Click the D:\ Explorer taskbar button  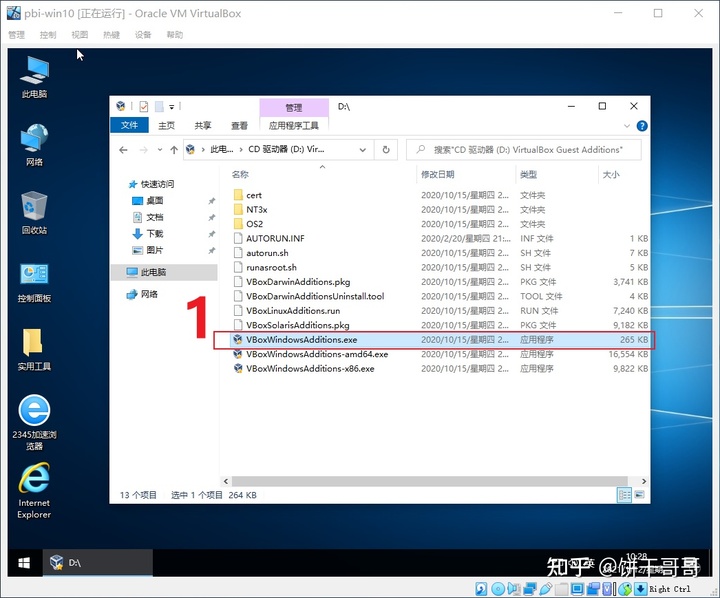[97, 563]
